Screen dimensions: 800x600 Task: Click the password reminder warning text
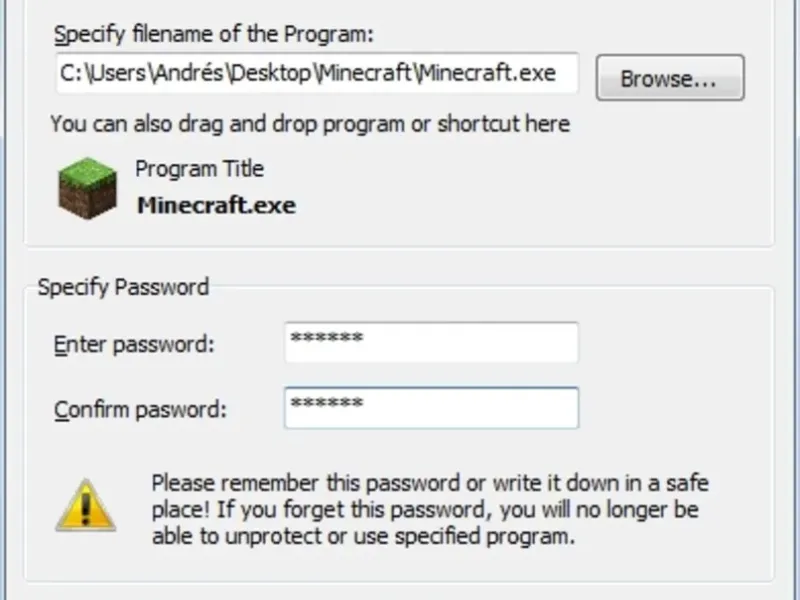coord(429,509)
